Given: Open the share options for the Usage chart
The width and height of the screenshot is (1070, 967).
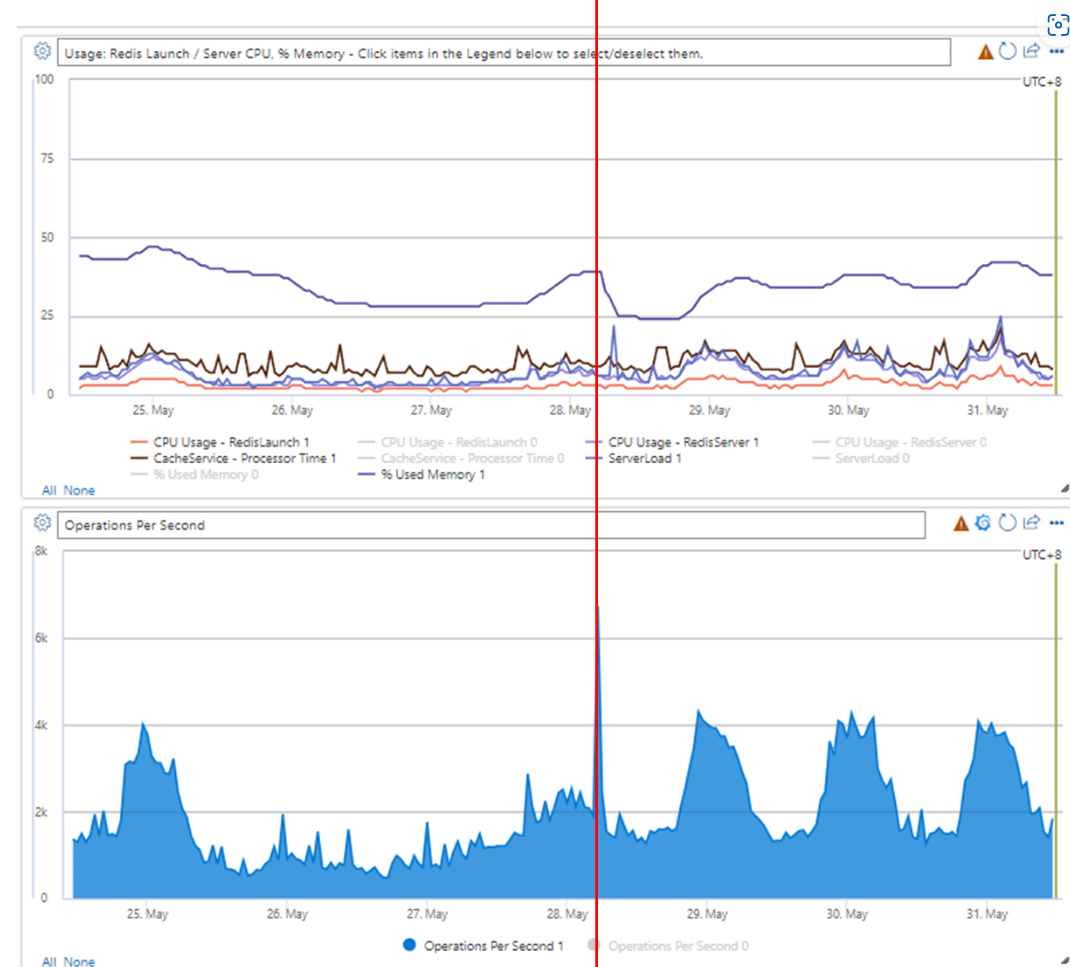Looking at the screenshot, I should coord(1031,51).
